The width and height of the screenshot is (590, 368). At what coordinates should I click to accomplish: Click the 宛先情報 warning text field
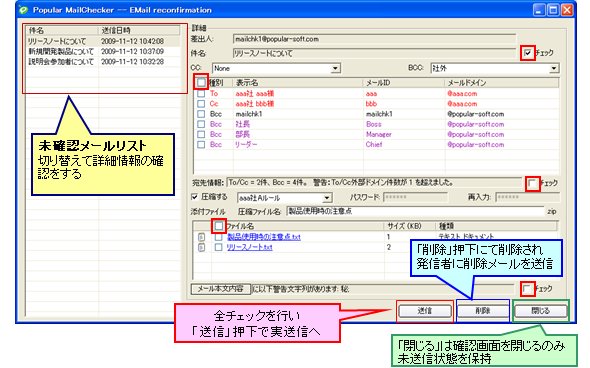pyautogui.click(x=374, y=183)
